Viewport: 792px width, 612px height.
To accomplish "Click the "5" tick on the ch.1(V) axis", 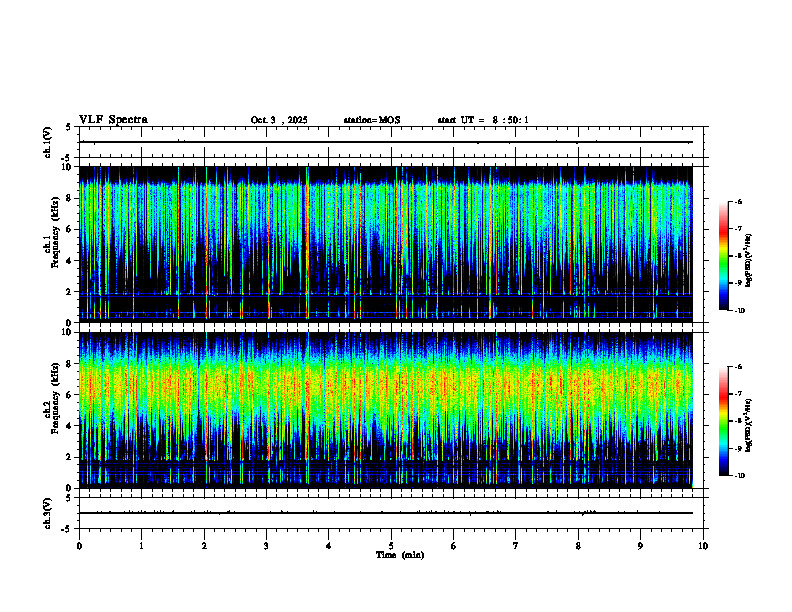I will 69,127.
